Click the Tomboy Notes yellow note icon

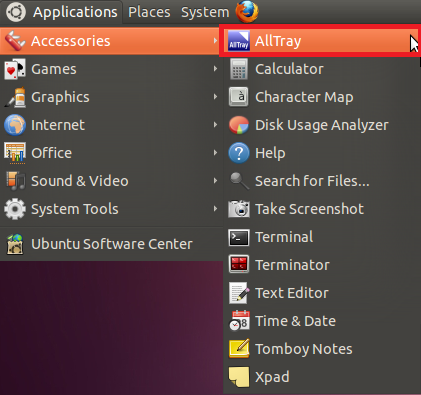239,349
